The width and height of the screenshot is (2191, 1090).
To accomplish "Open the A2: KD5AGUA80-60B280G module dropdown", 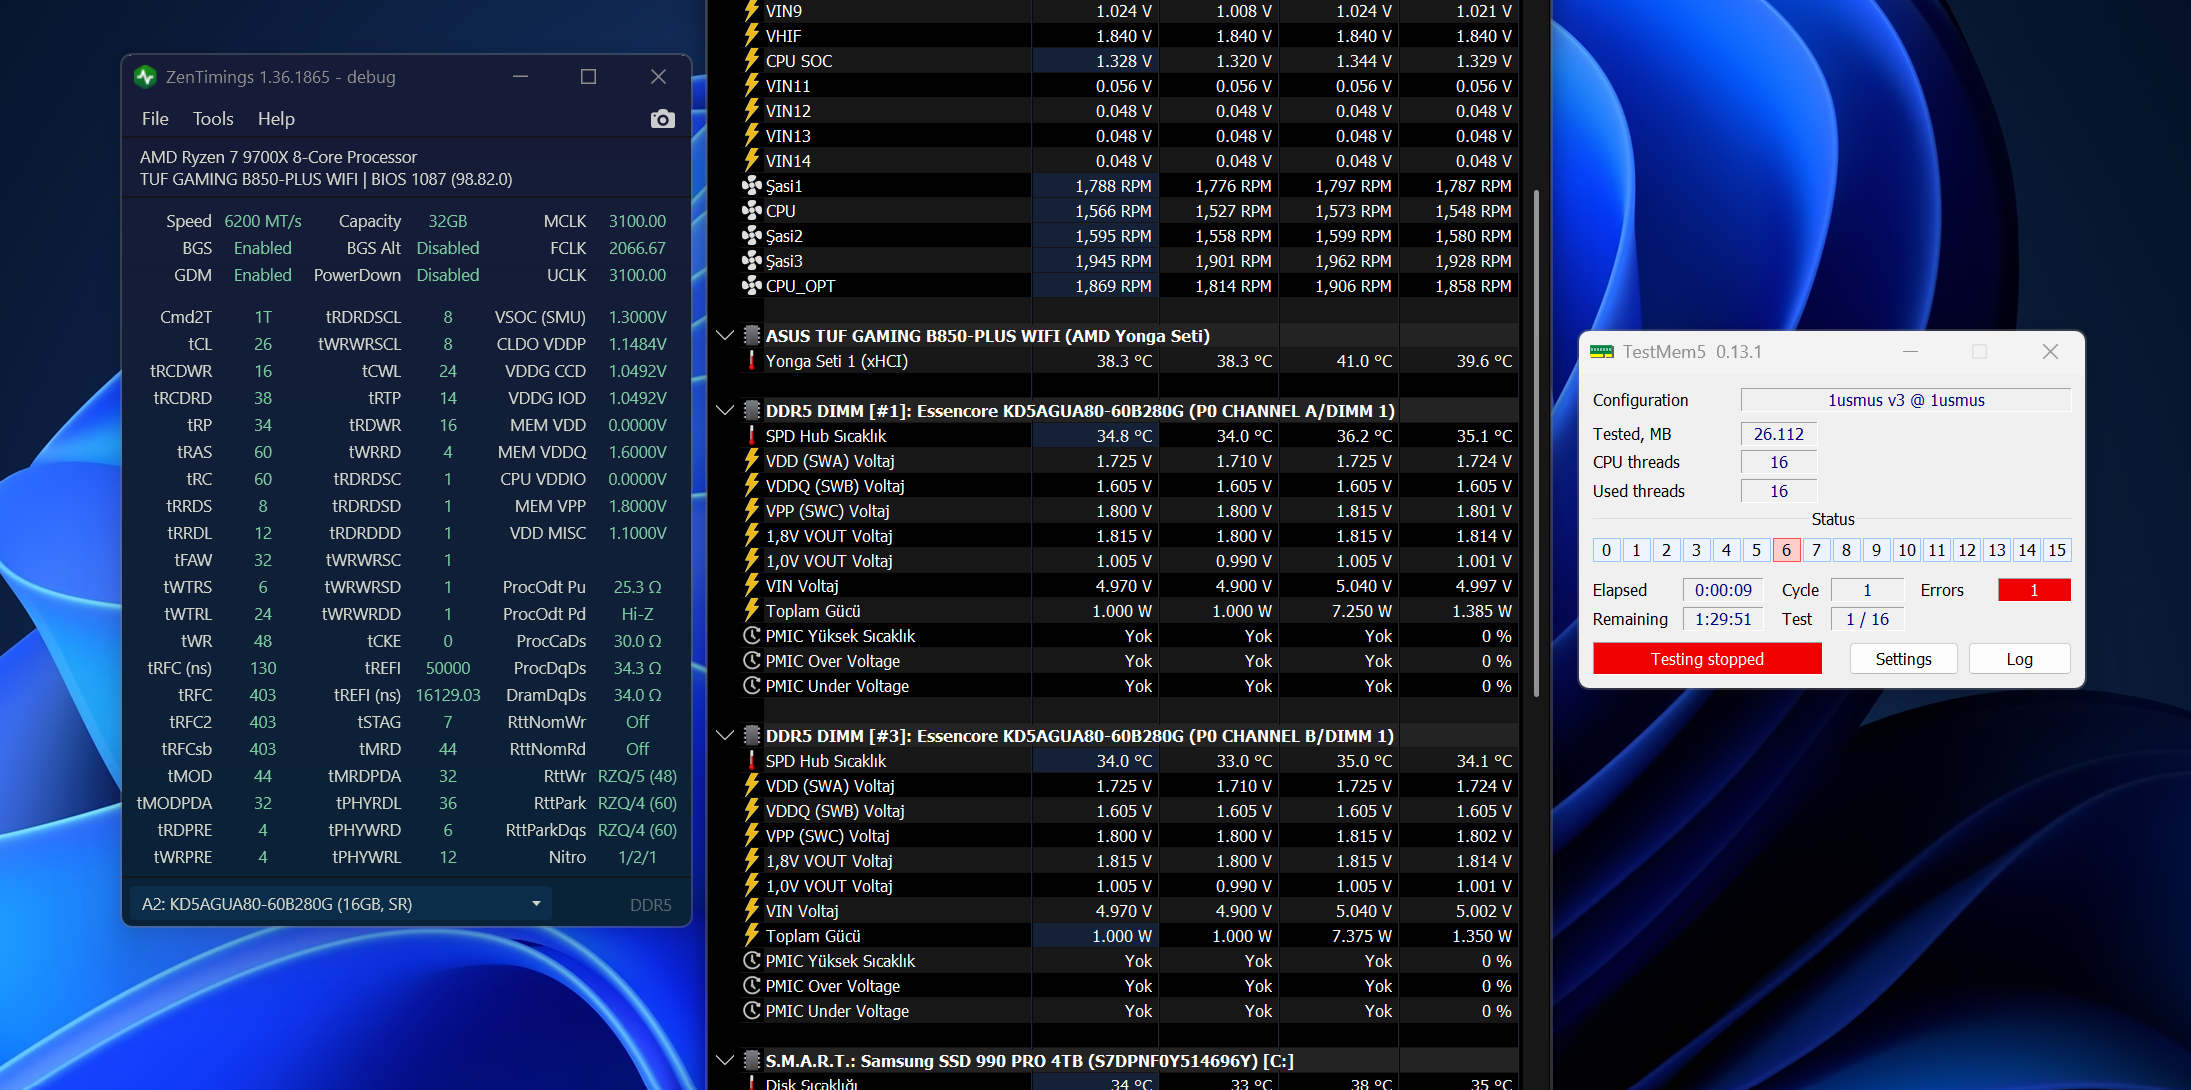I will click(340, 904).
